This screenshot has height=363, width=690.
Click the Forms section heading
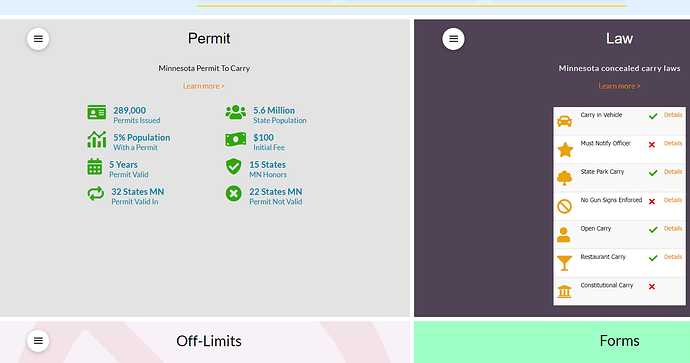[619, 341]
